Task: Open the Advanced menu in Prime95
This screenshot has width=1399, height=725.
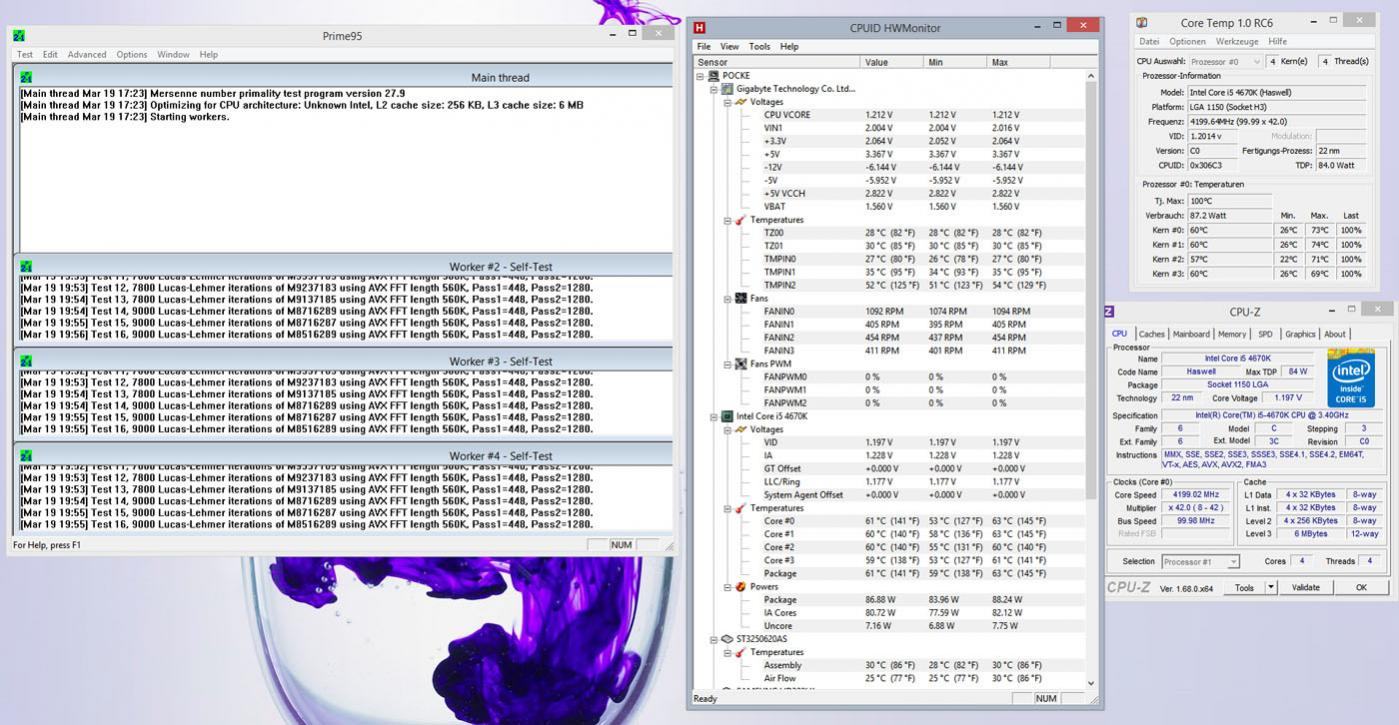Action: (x=87, y=54)
